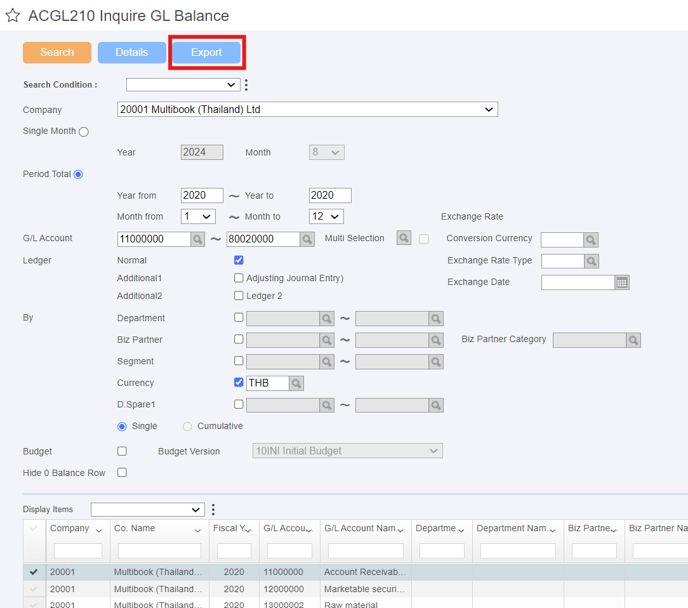Open Department to lookup magnifier

(x=436, y=318)
